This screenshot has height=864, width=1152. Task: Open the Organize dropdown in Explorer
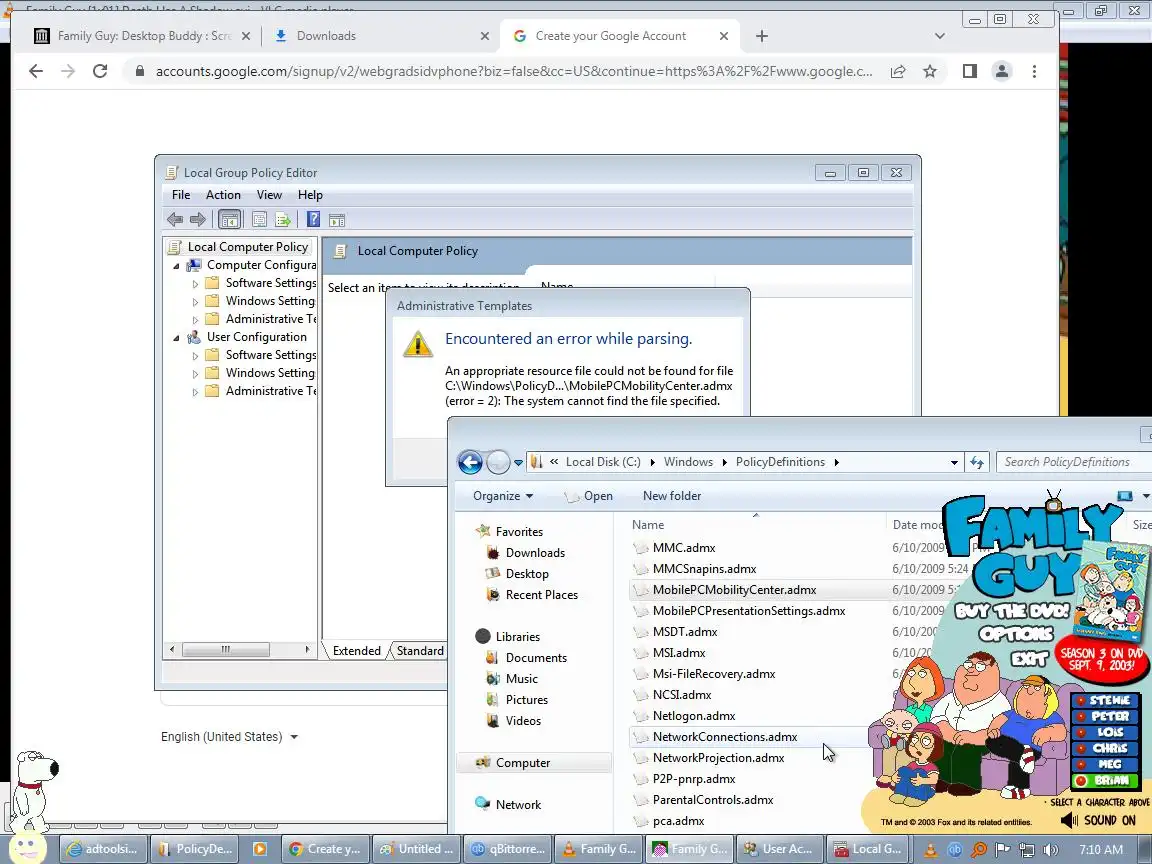point(503,496)
